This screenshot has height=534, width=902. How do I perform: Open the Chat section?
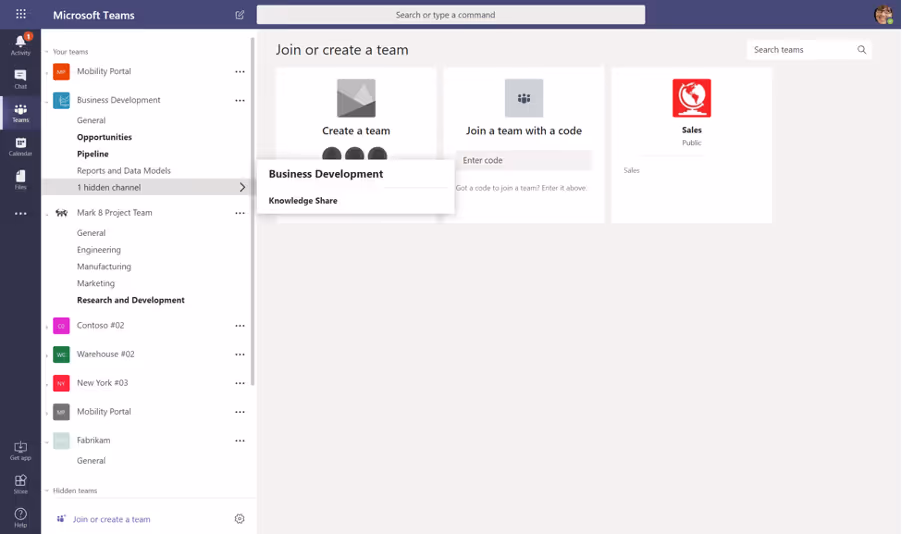tap(21, 79)
